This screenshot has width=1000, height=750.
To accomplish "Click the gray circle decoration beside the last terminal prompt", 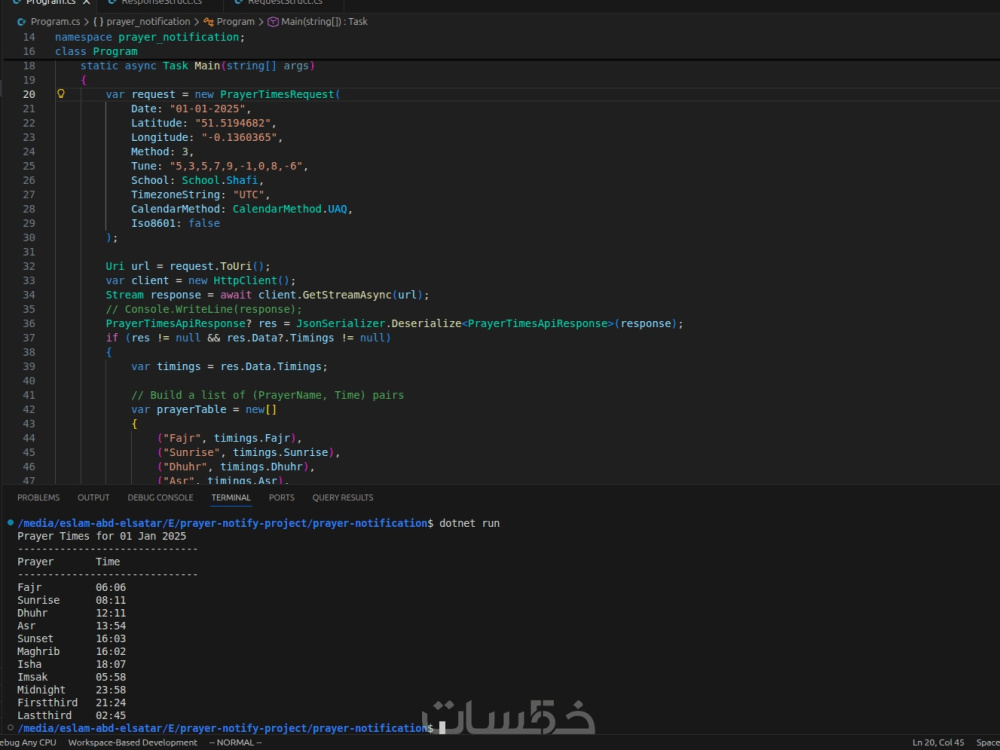I will coord(10,728).
